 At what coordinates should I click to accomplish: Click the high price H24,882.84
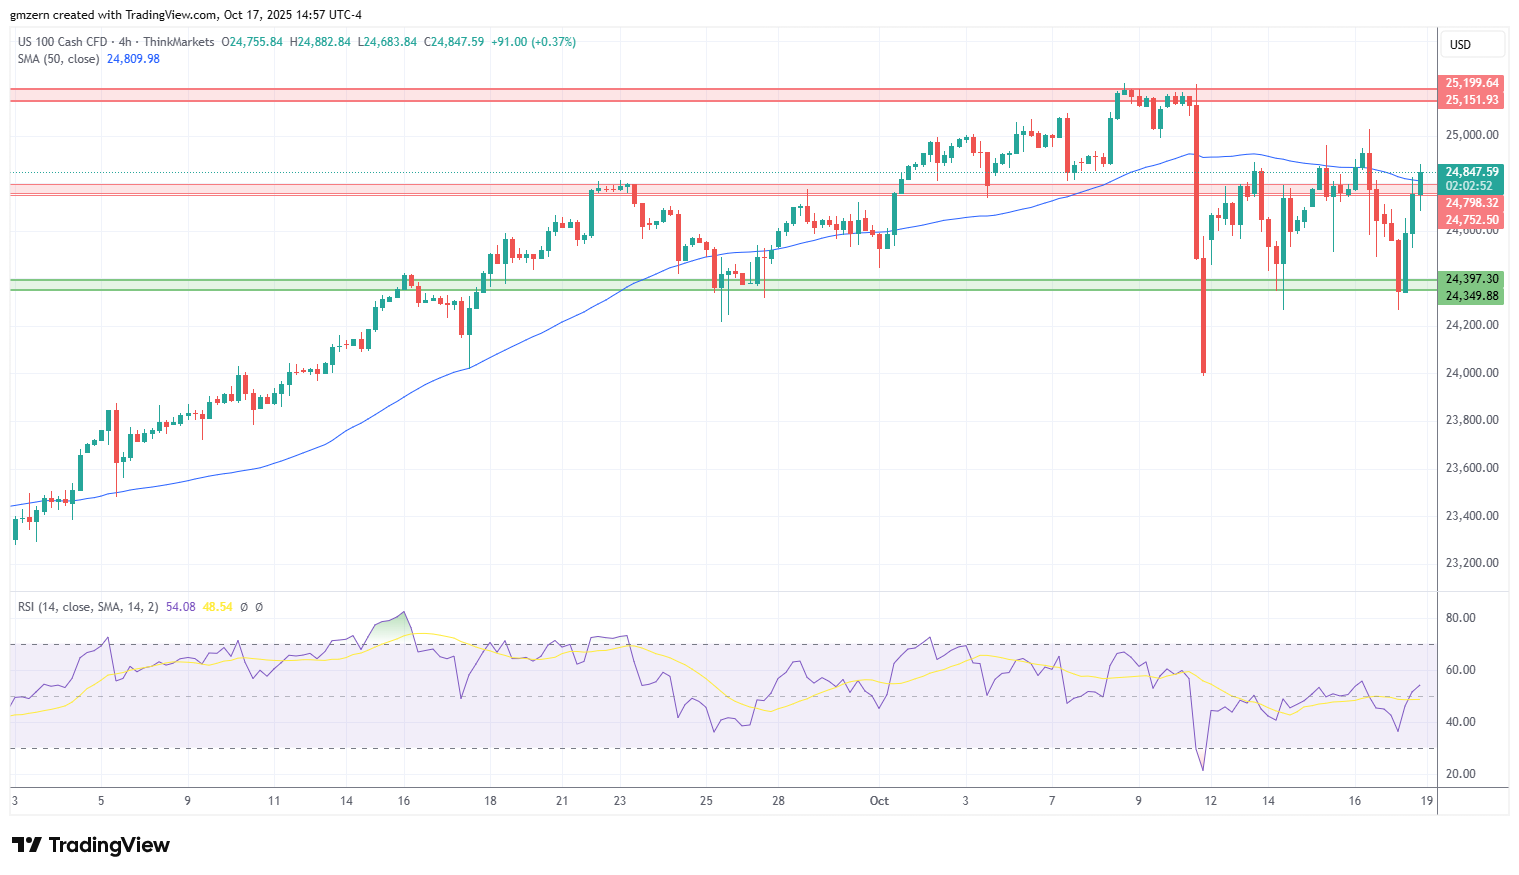(x=320, y=42)
